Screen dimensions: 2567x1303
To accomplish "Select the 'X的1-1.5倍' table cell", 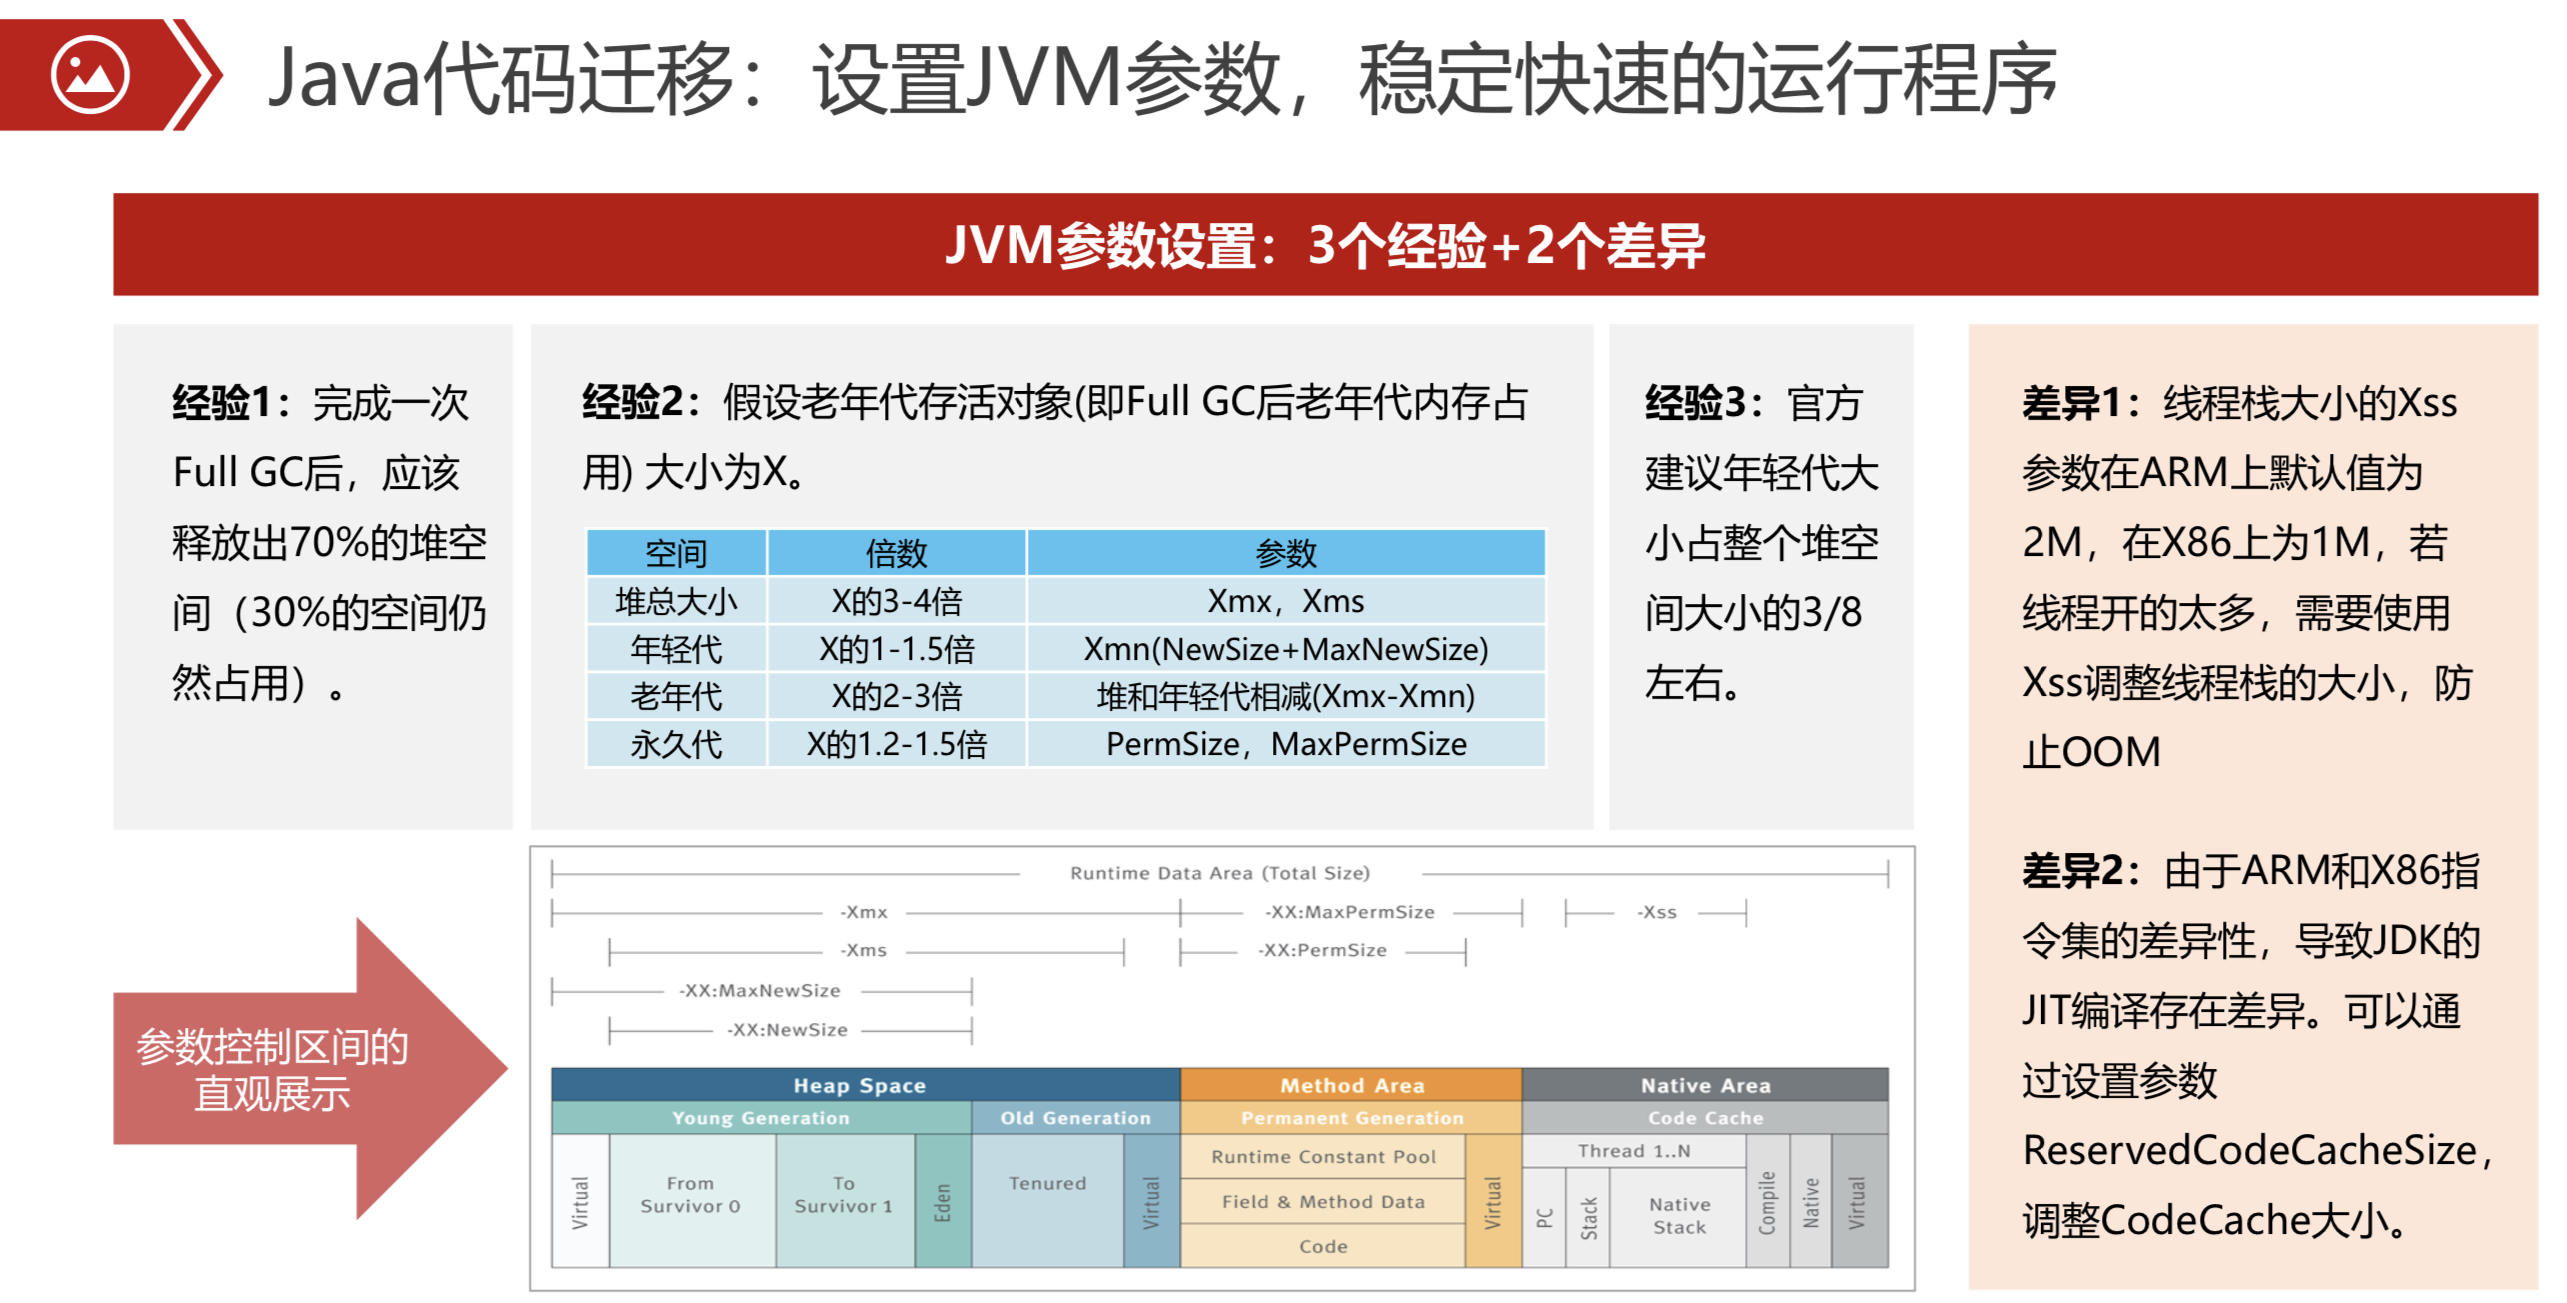I will (x=897, y=649).
